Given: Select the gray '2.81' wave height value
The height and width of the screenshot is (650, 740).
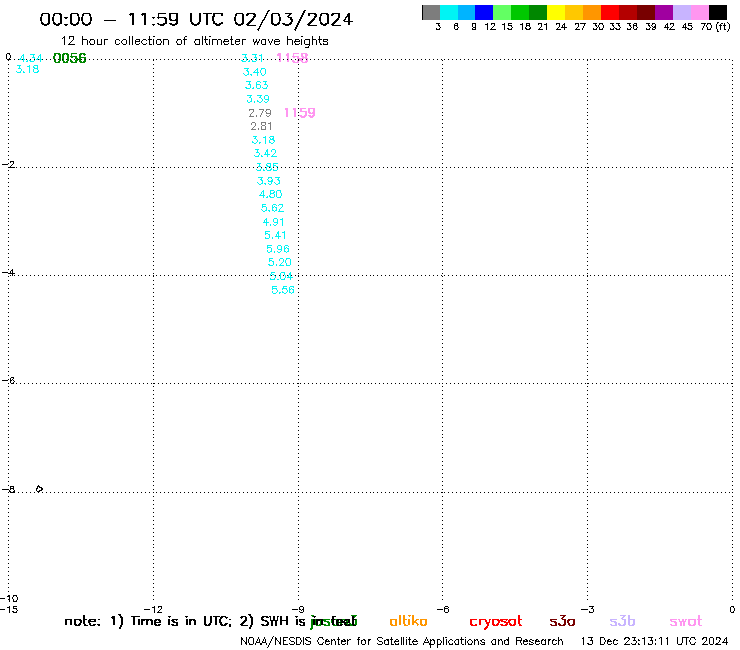Looking at the screenshot, I should 261,126.
